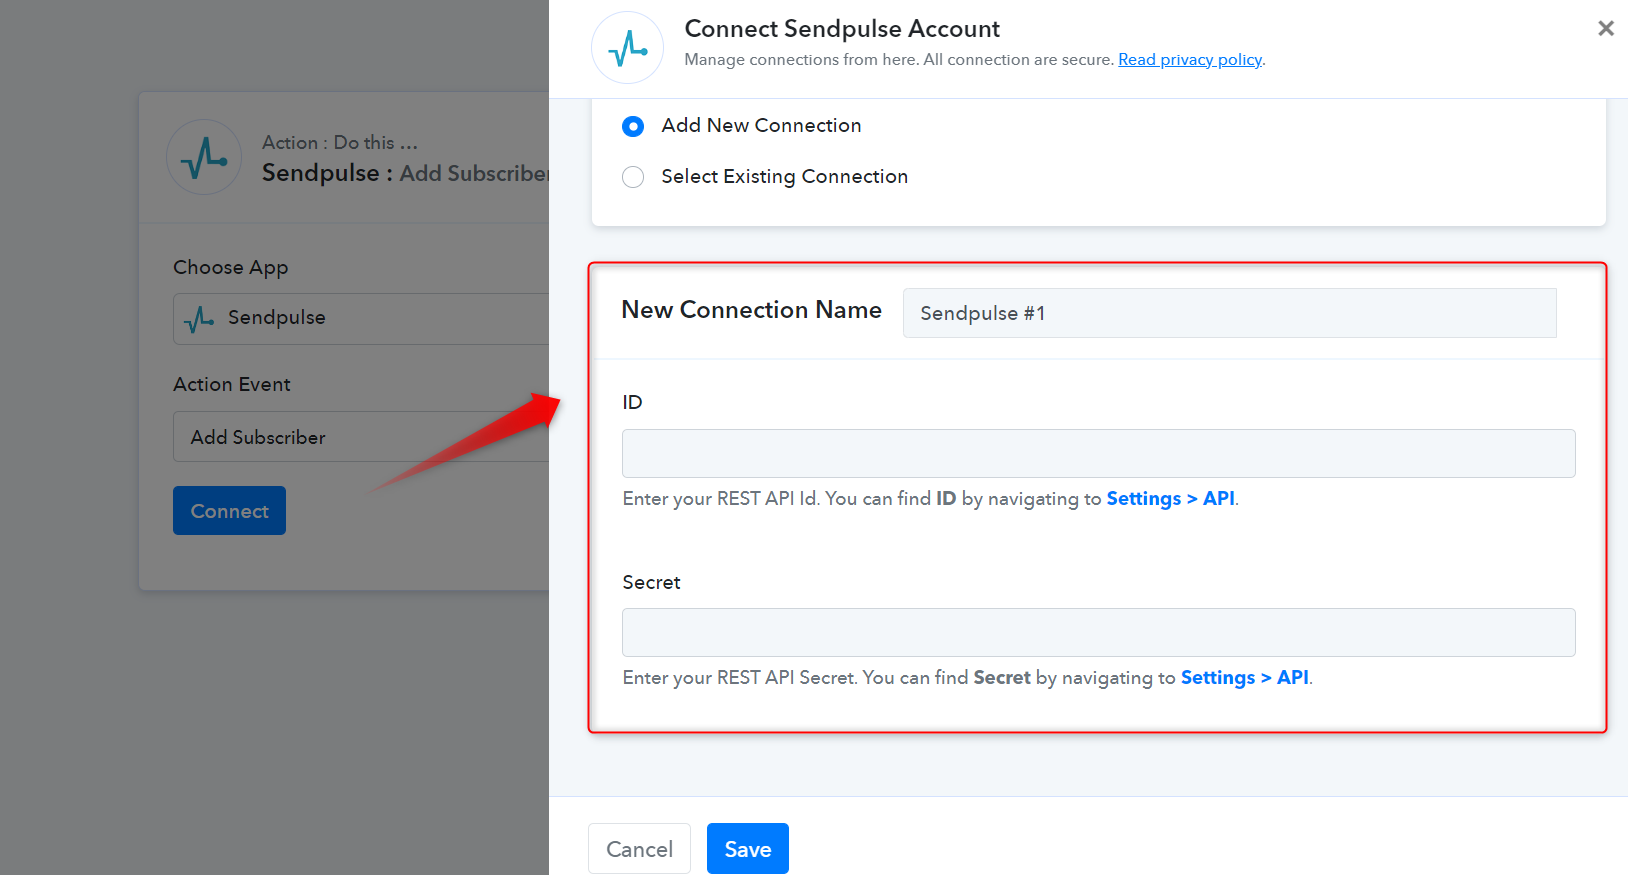Follow the Settings > API link under Secret
The image size is (1628, 875).
(1245, 677)
